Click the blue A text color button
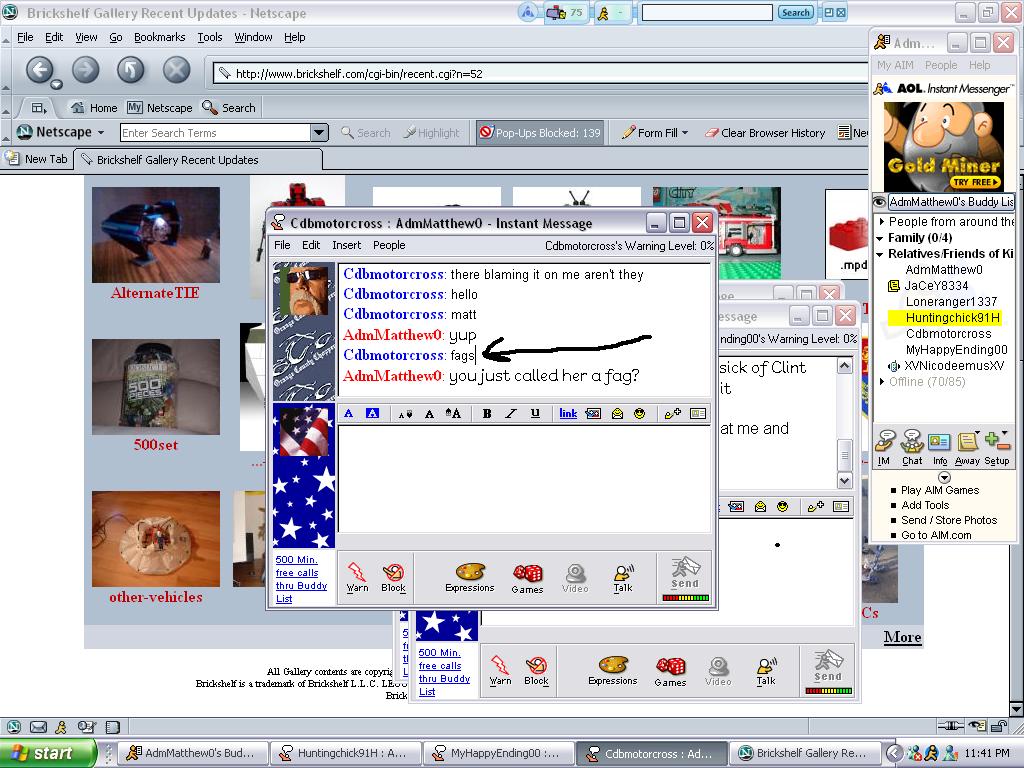1024x768 pixels. coord(348,413)
